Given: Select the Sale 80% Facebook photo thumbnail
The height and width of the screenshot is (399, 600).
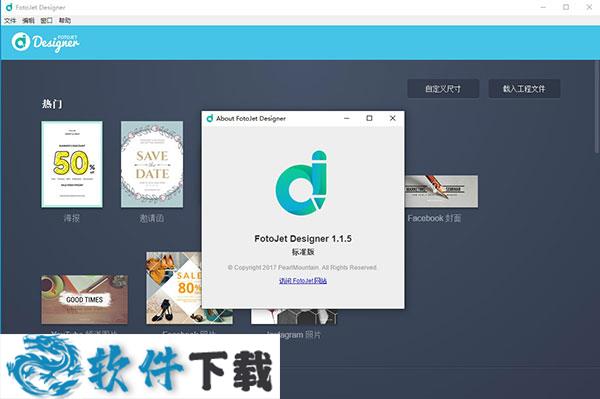Looking at the screenshot, I should (174, 288).
